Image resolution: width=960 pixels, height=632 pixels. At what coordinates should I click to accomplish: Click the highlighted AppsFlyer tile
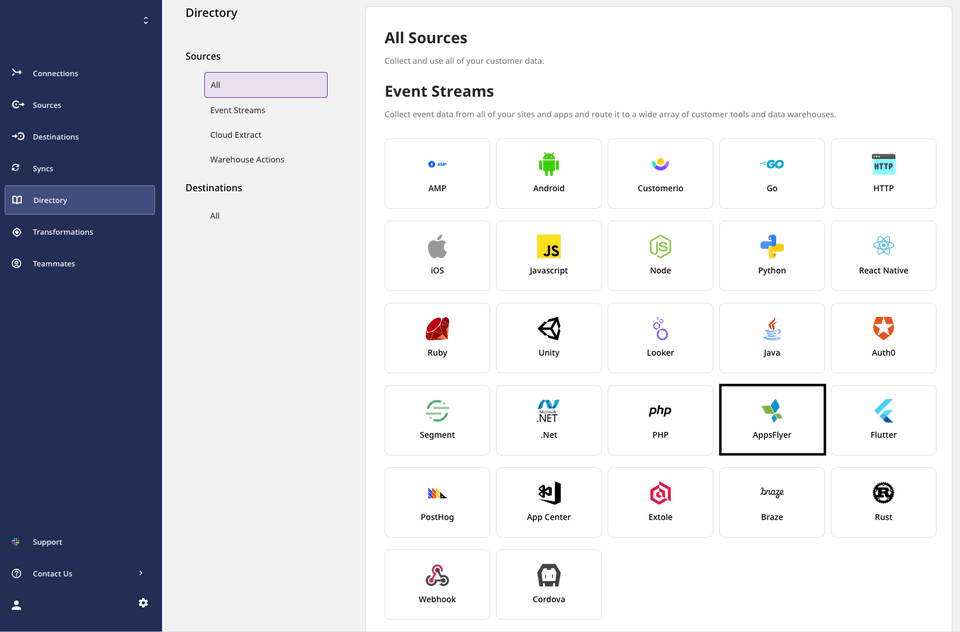coord(771,419)
